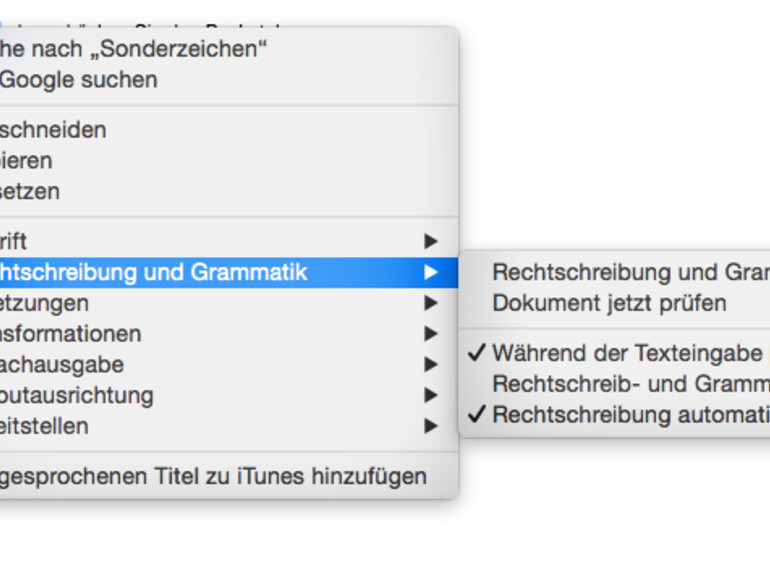
Task: Open the submenu entry ending in "etzungen"
Action: (45, 303)
